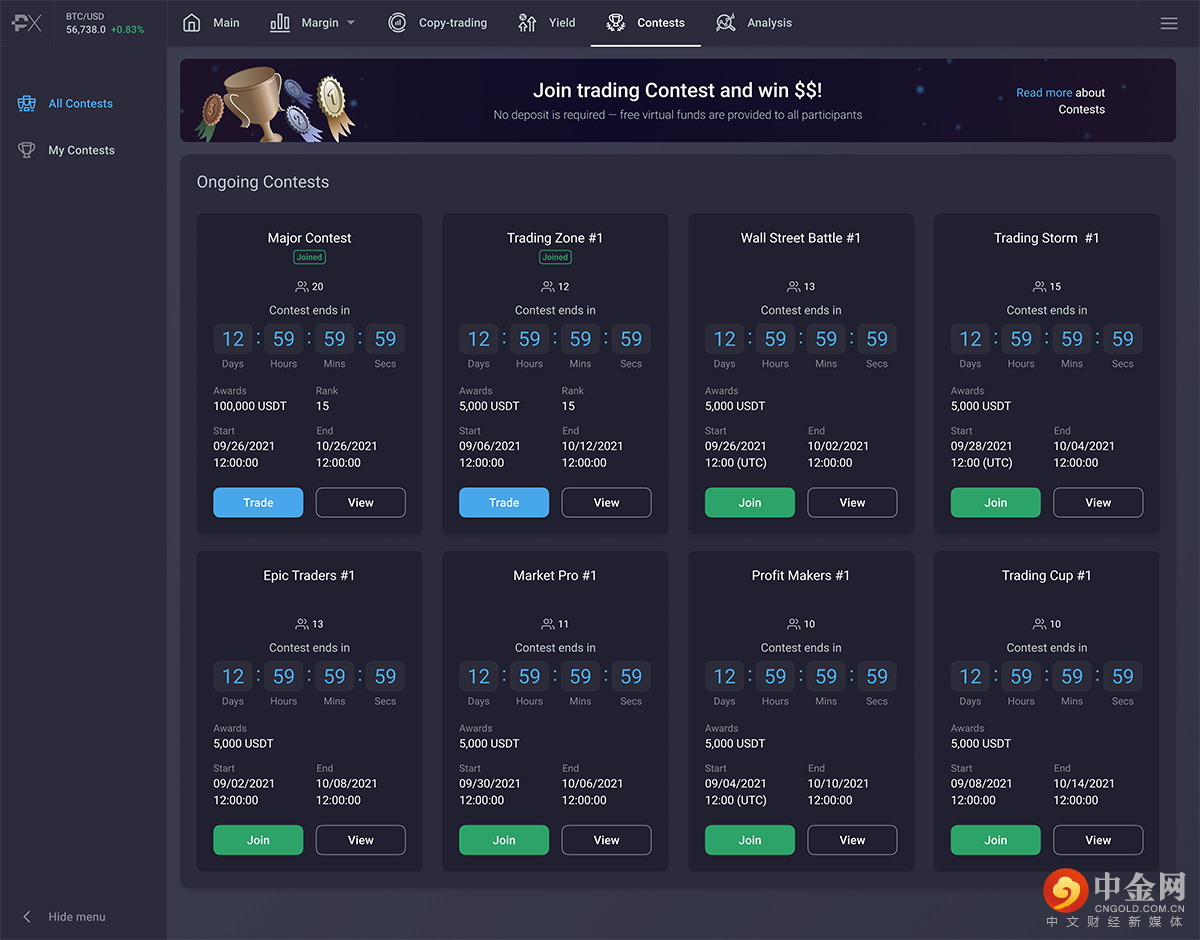The image size is (1200, 940).
Task: Click the Epic Traders #1 title
Action: (309, 575)
